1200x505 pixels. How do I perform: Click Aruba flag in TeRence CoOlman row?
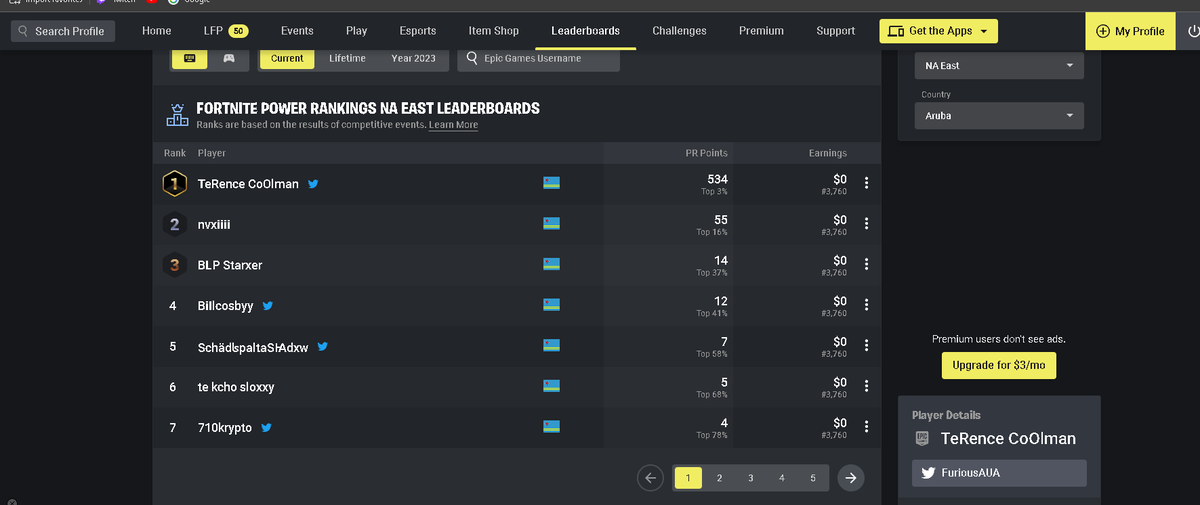551,183
